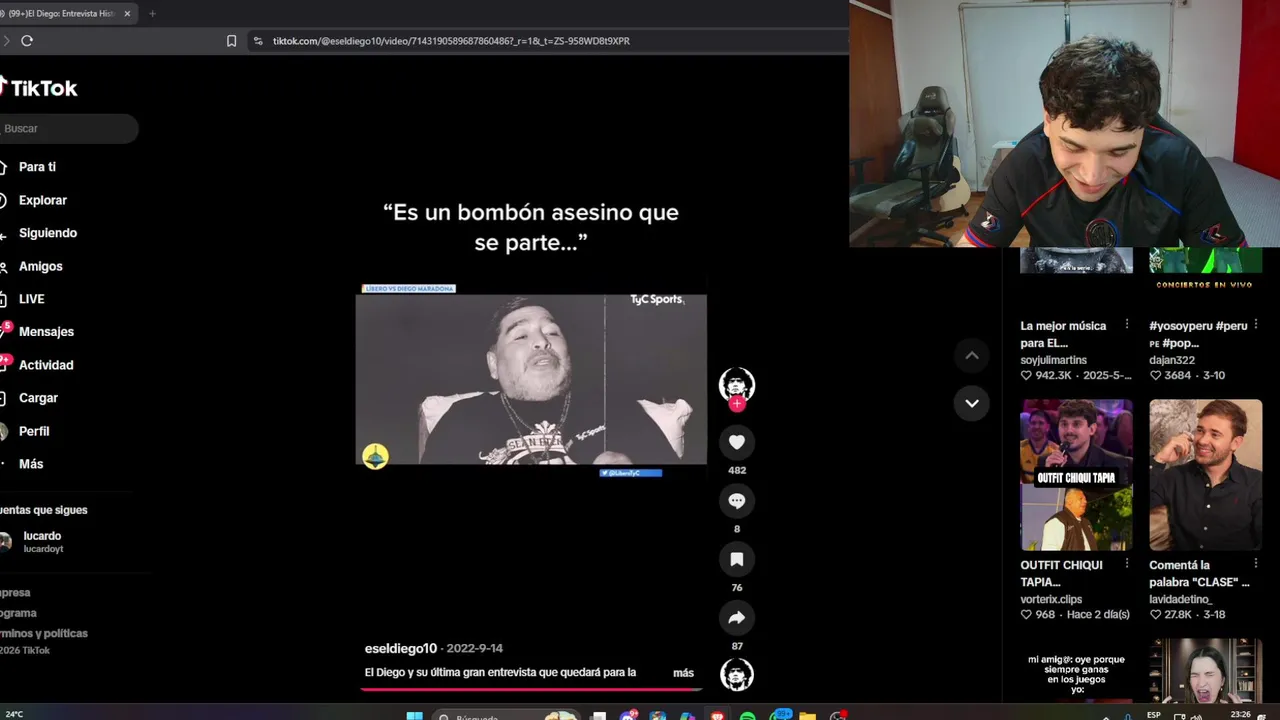The width and height of the screenshot is (1280, 720).
Task: Open #yosoyperu #peru video title
Action: tap(1198, 334)
